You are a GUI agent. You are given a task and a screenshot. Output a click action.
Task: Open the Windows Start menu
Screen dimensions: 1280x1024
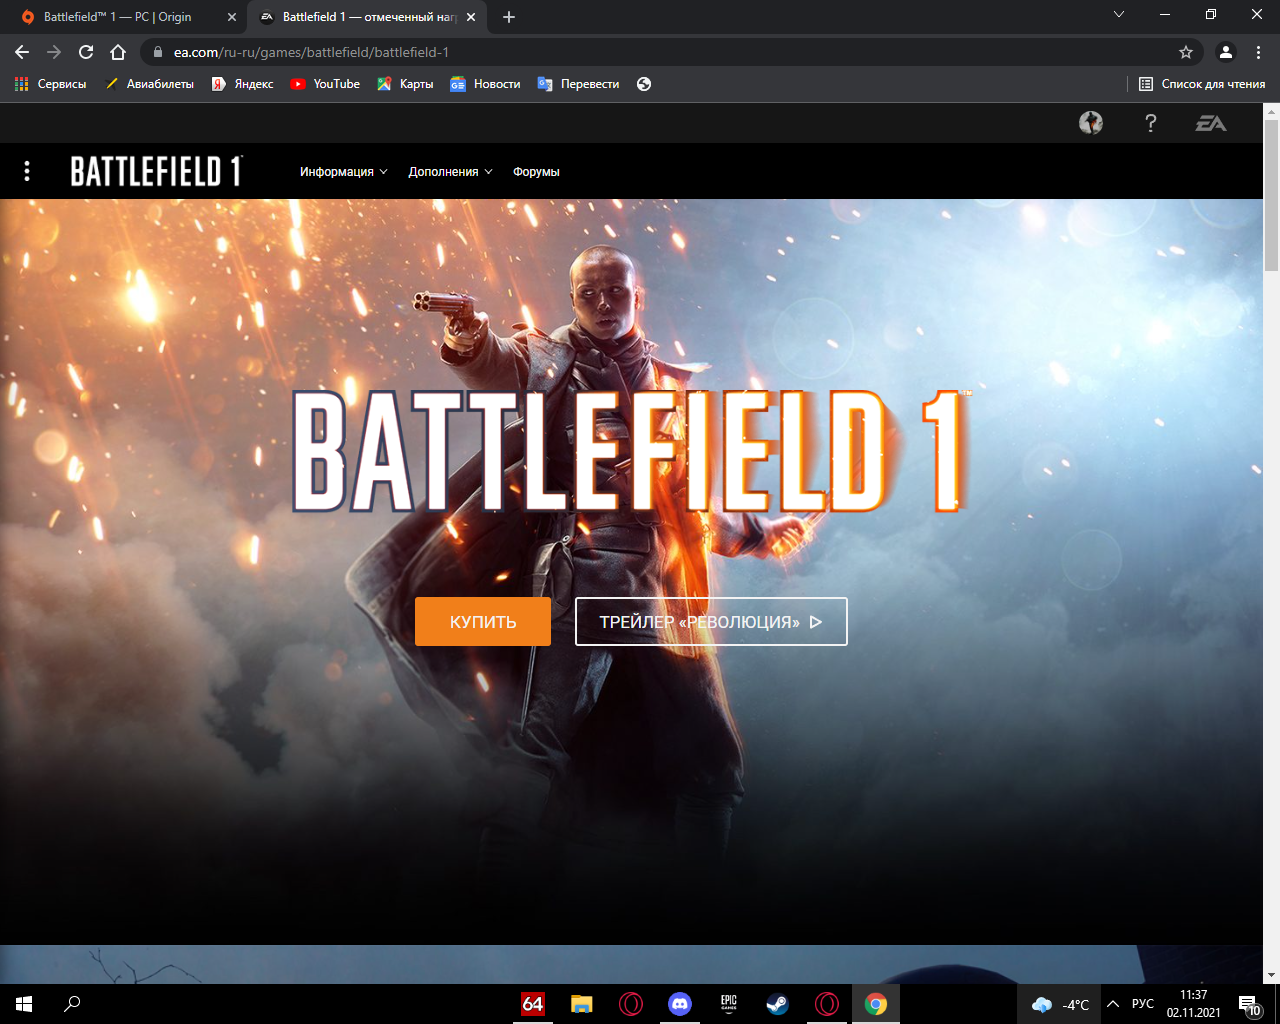[x=24, y=1004]
